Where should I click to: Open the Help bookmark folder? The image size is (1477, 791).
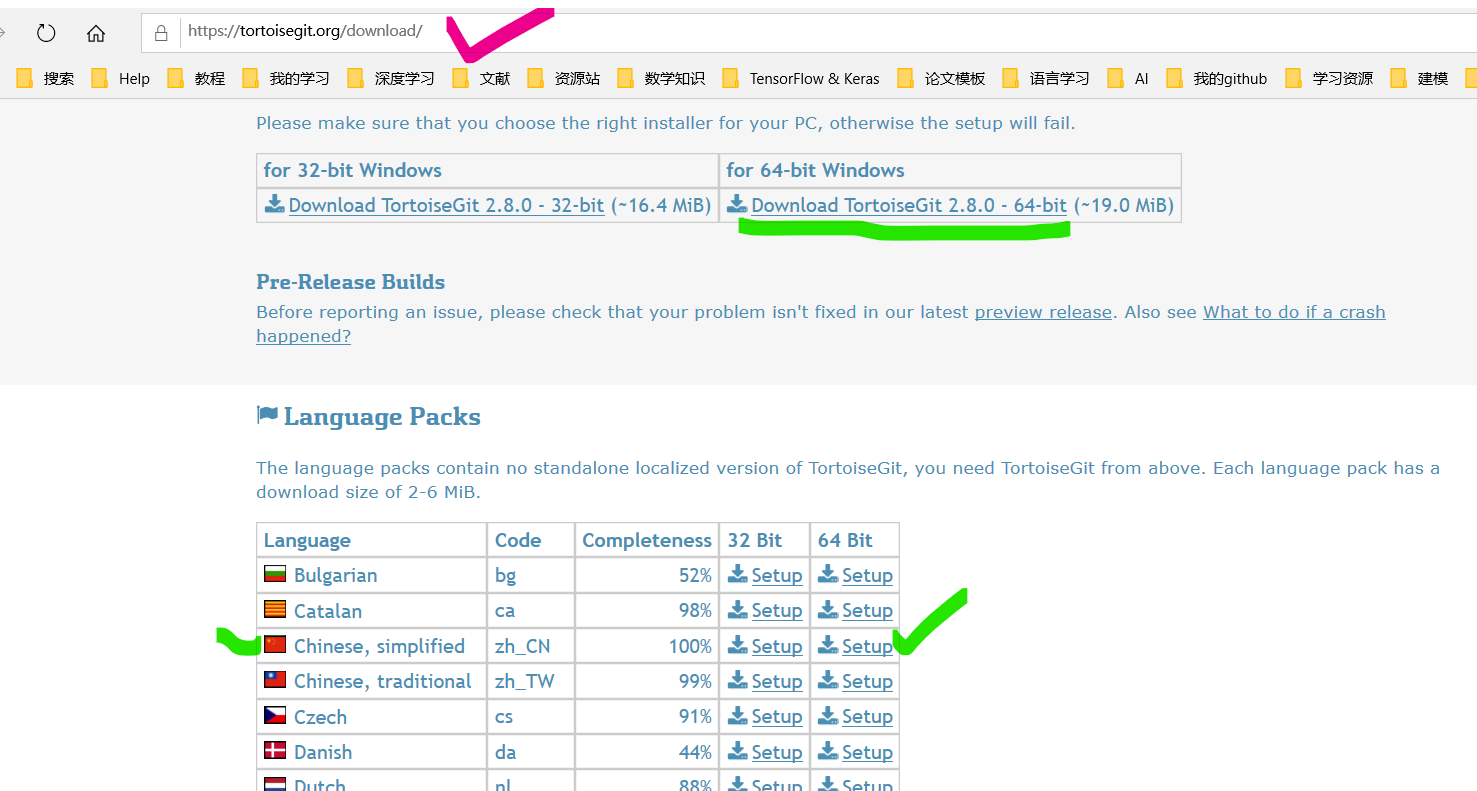[x=121, y=78]
